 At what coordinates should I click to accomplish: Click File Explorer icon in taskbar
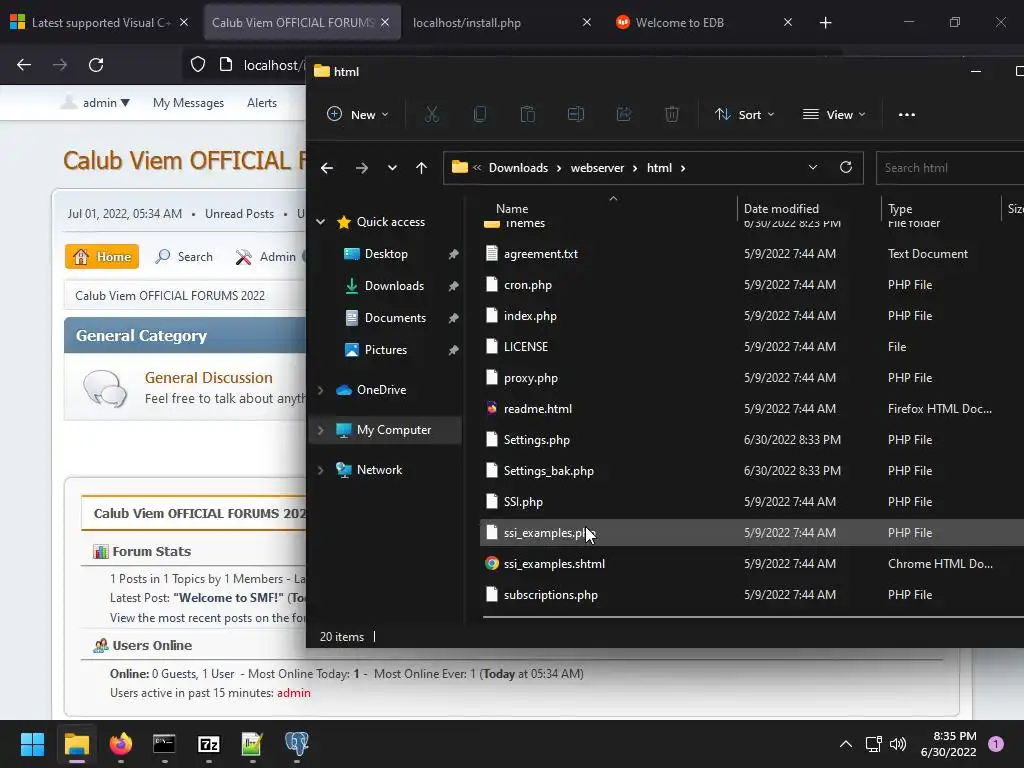[x=76, y=744]
